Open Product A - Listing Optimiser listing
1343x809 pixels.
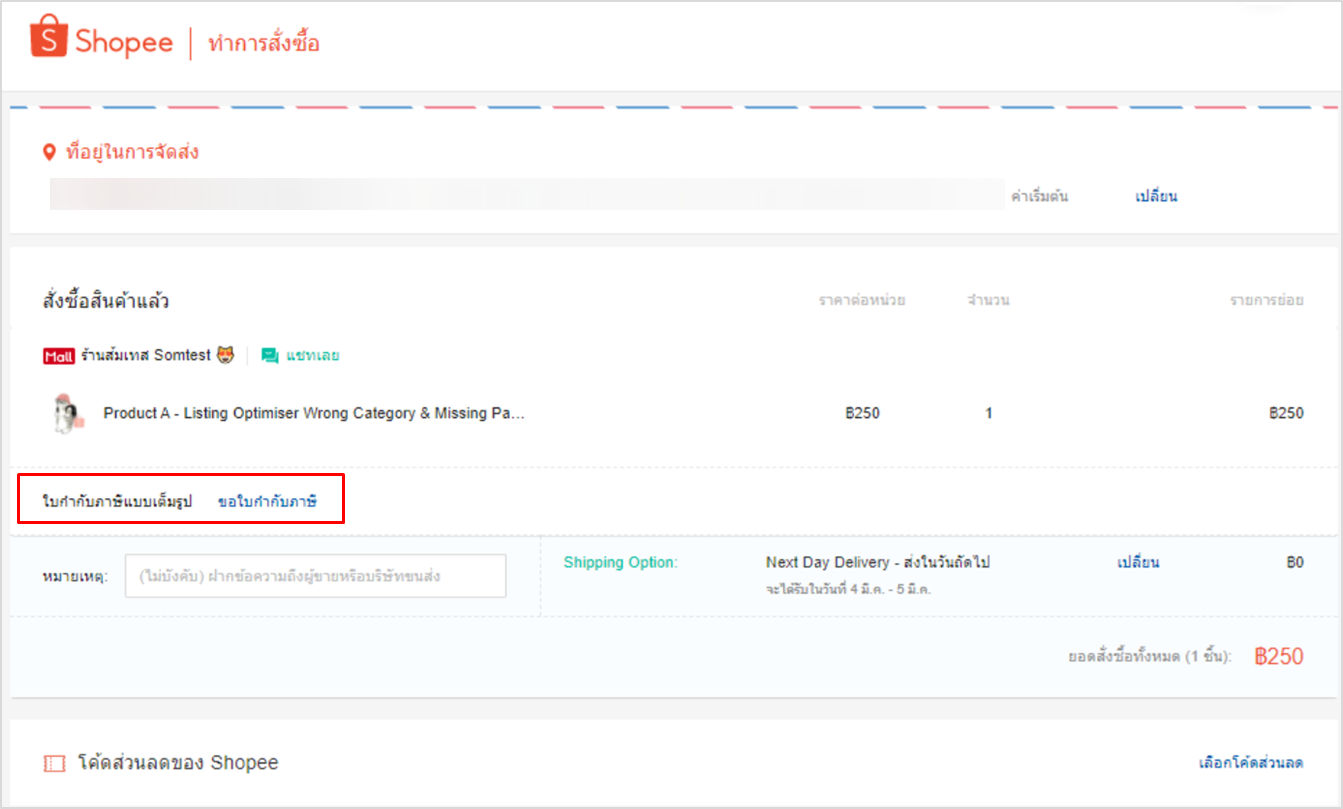(x=315, y=412)
